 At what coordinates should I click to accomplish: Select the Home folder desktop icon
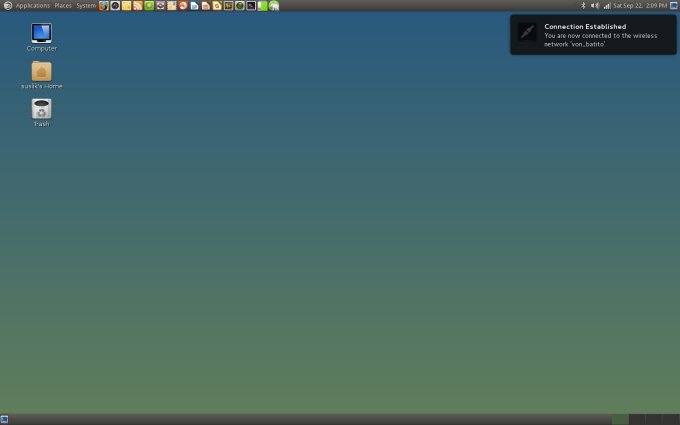click(42, 75)
